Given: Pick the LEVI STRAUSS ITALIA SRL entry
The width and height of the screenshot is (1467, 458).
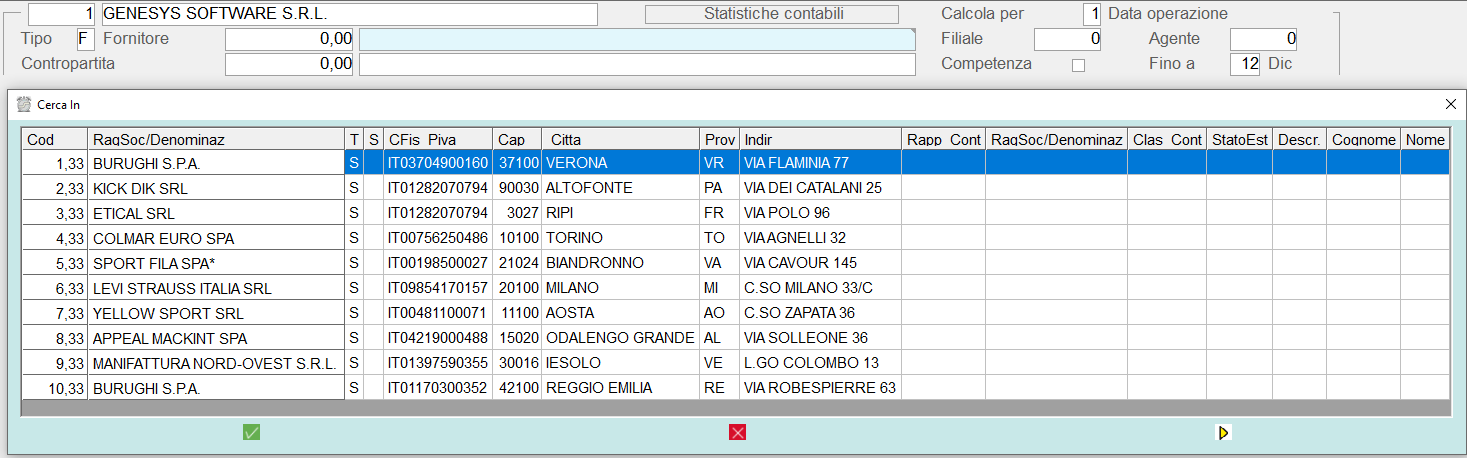Looking at the screenshot, I should tap(215, 288).
